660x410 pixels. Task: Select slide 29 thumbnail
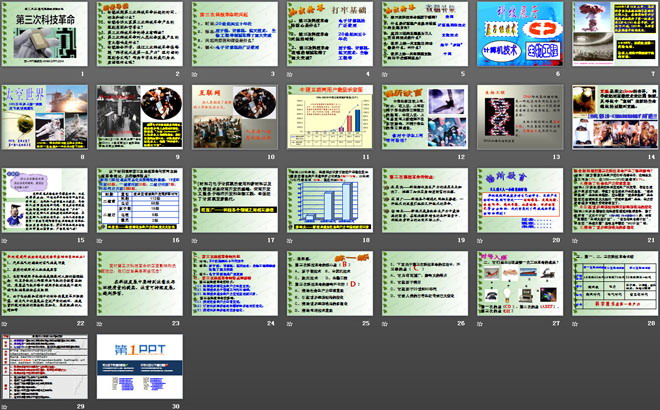[x=45, y=367]
